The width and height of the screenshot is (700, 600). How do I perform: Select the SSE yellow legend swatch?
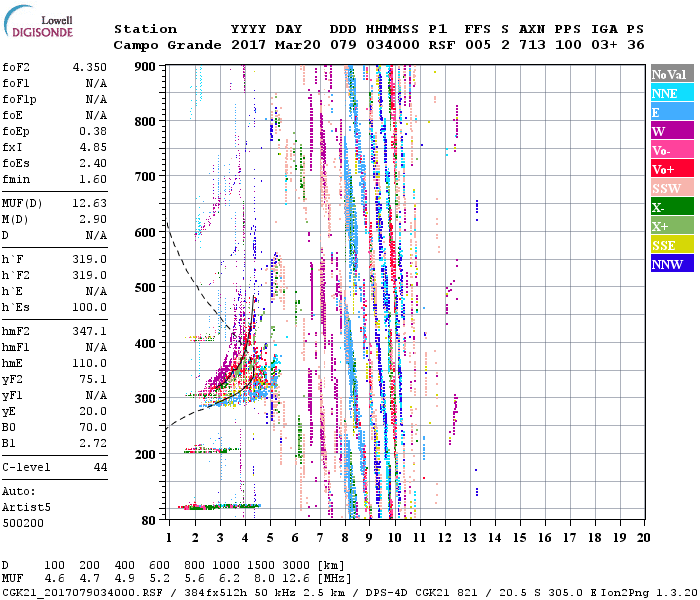coord(672,245)
